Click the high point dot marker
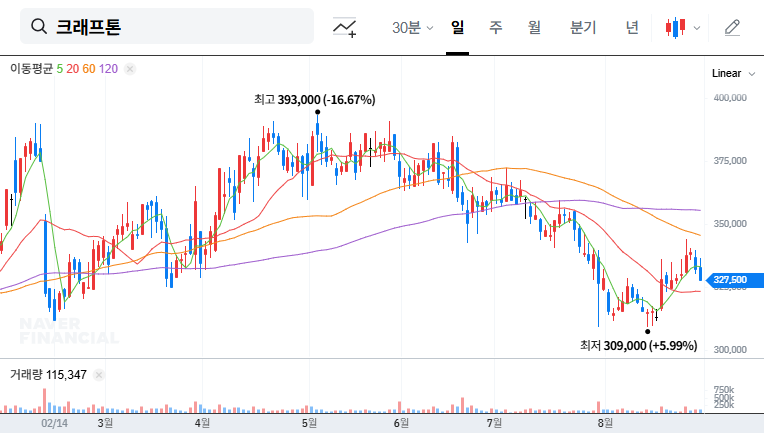The image size is (764, 433). pyautogui.click(x=318, y=112)
